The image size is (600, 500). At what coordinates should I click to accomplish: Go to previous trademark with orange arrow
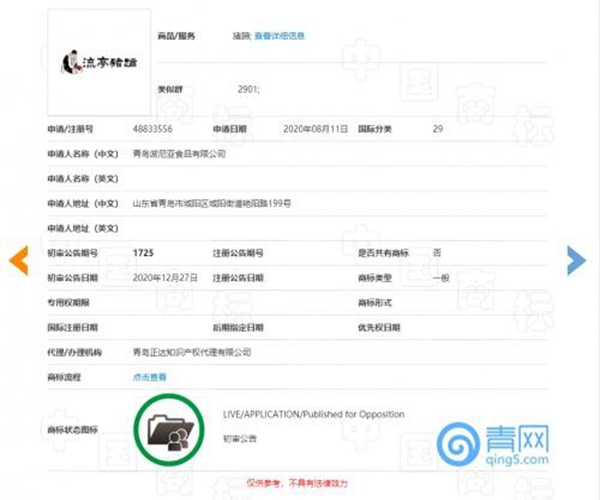(19, 261)
